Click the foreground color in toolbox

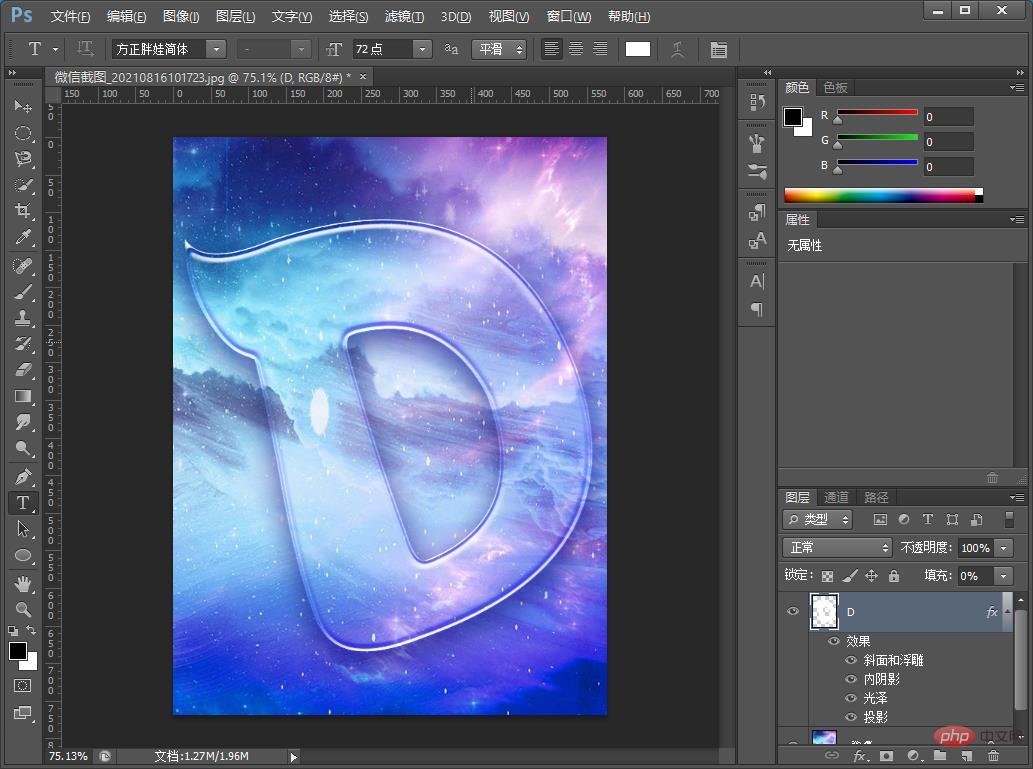click(18, 651)
